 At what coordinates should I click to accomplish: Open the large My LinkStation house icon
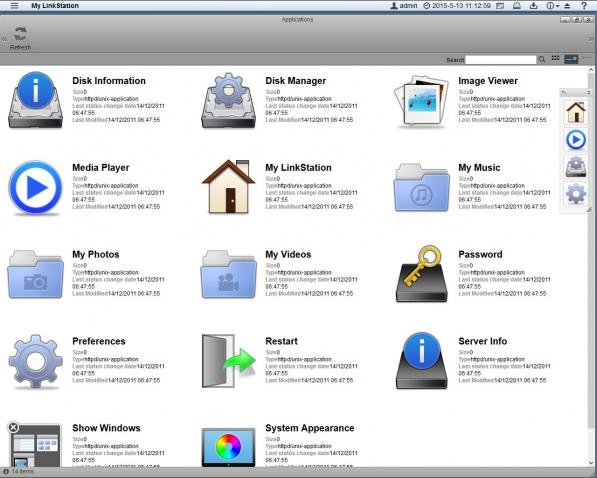click(x=228, y=186)
